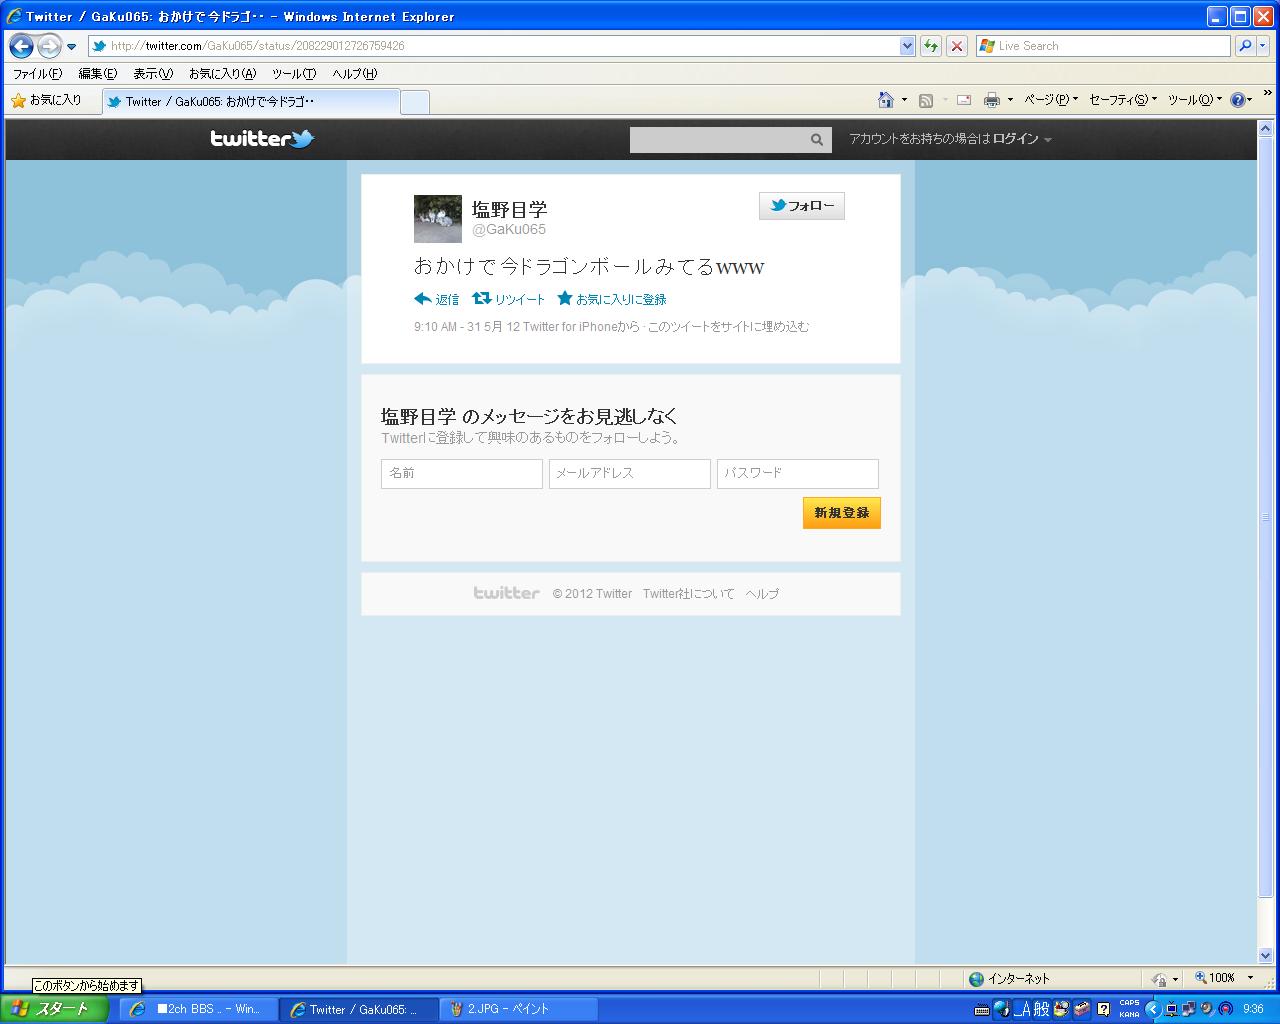Open the 塩野目学 profile name link
This screenshot has height=1024, width=1280.
(509, 209)
